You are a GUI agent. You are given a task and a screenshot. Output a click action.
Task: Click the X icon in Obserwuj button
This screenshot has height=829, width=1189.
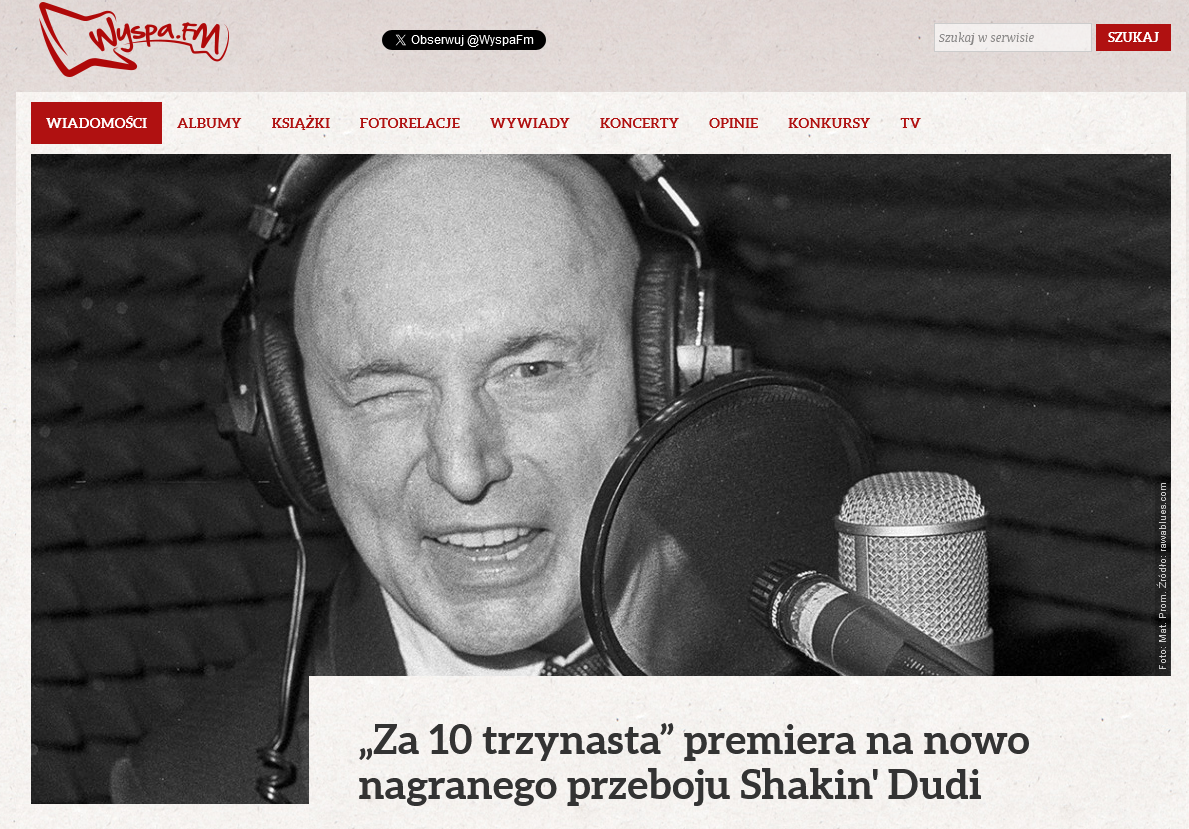pyautogui.click(x=400, y=40)
